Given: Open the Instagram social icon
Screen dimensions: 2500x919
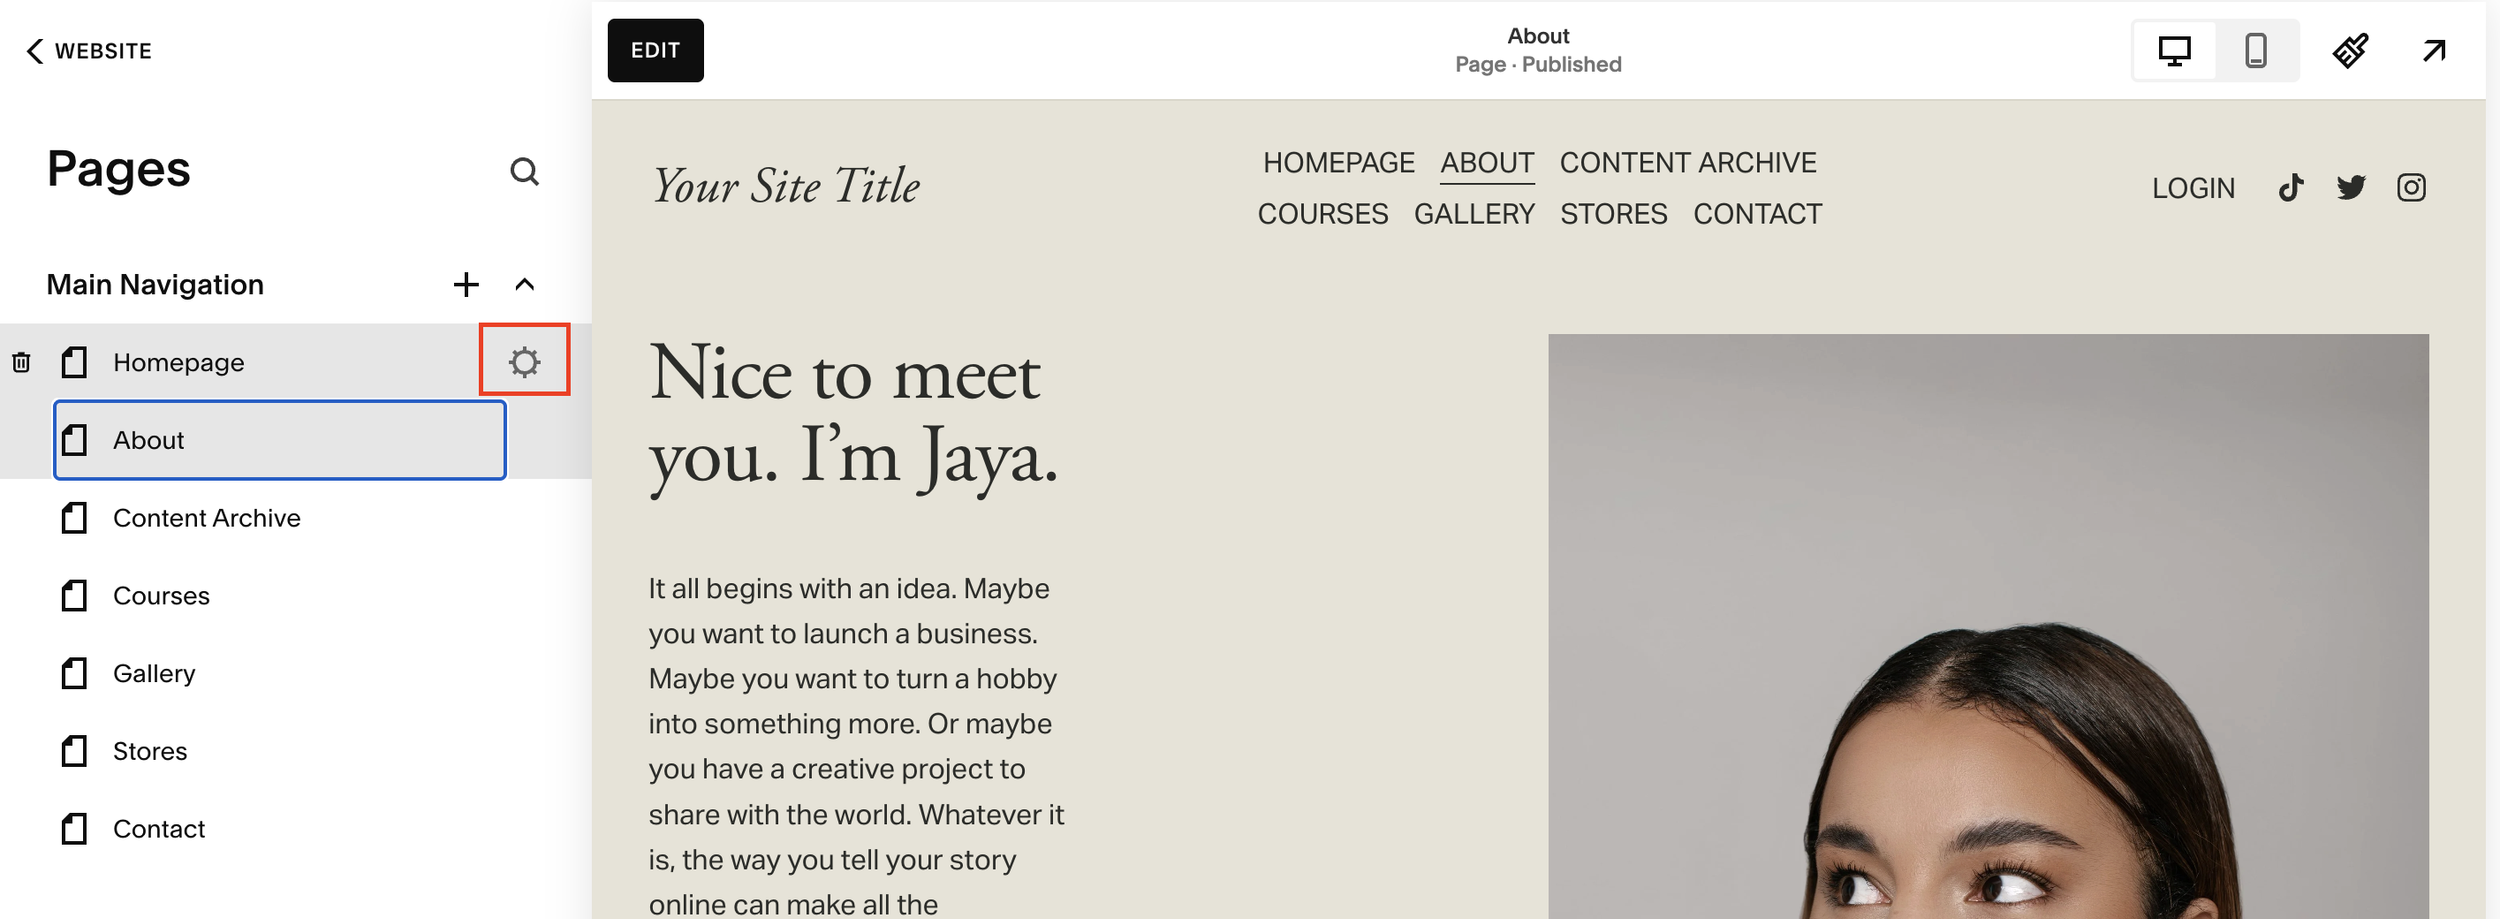Looking at the screenshot, I should pos(2411,187).
